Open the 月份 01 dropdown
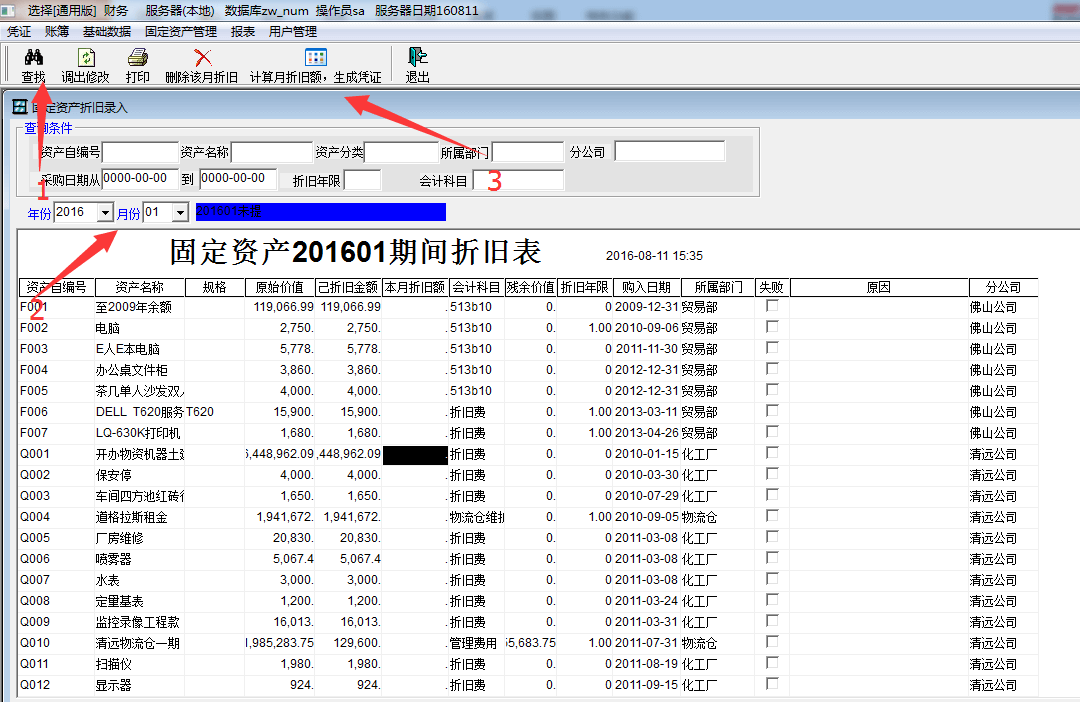The image size is (1080, 702). (x=180, y=213)
